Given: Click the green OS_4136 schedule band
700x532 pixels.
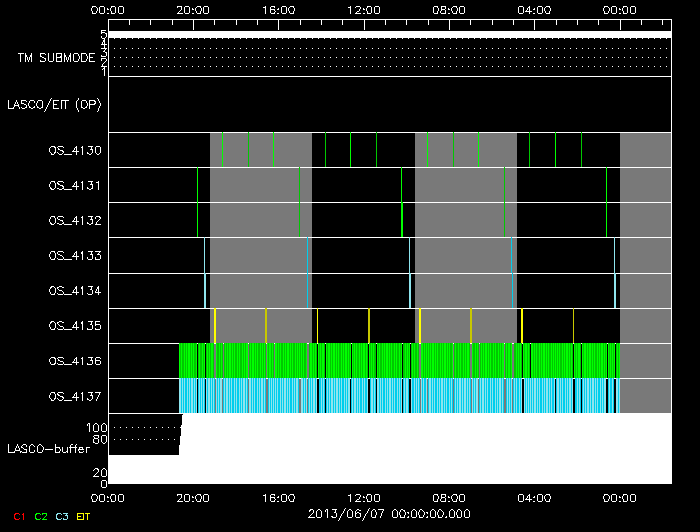Looking at the screenshot, I should coord(400,361).
